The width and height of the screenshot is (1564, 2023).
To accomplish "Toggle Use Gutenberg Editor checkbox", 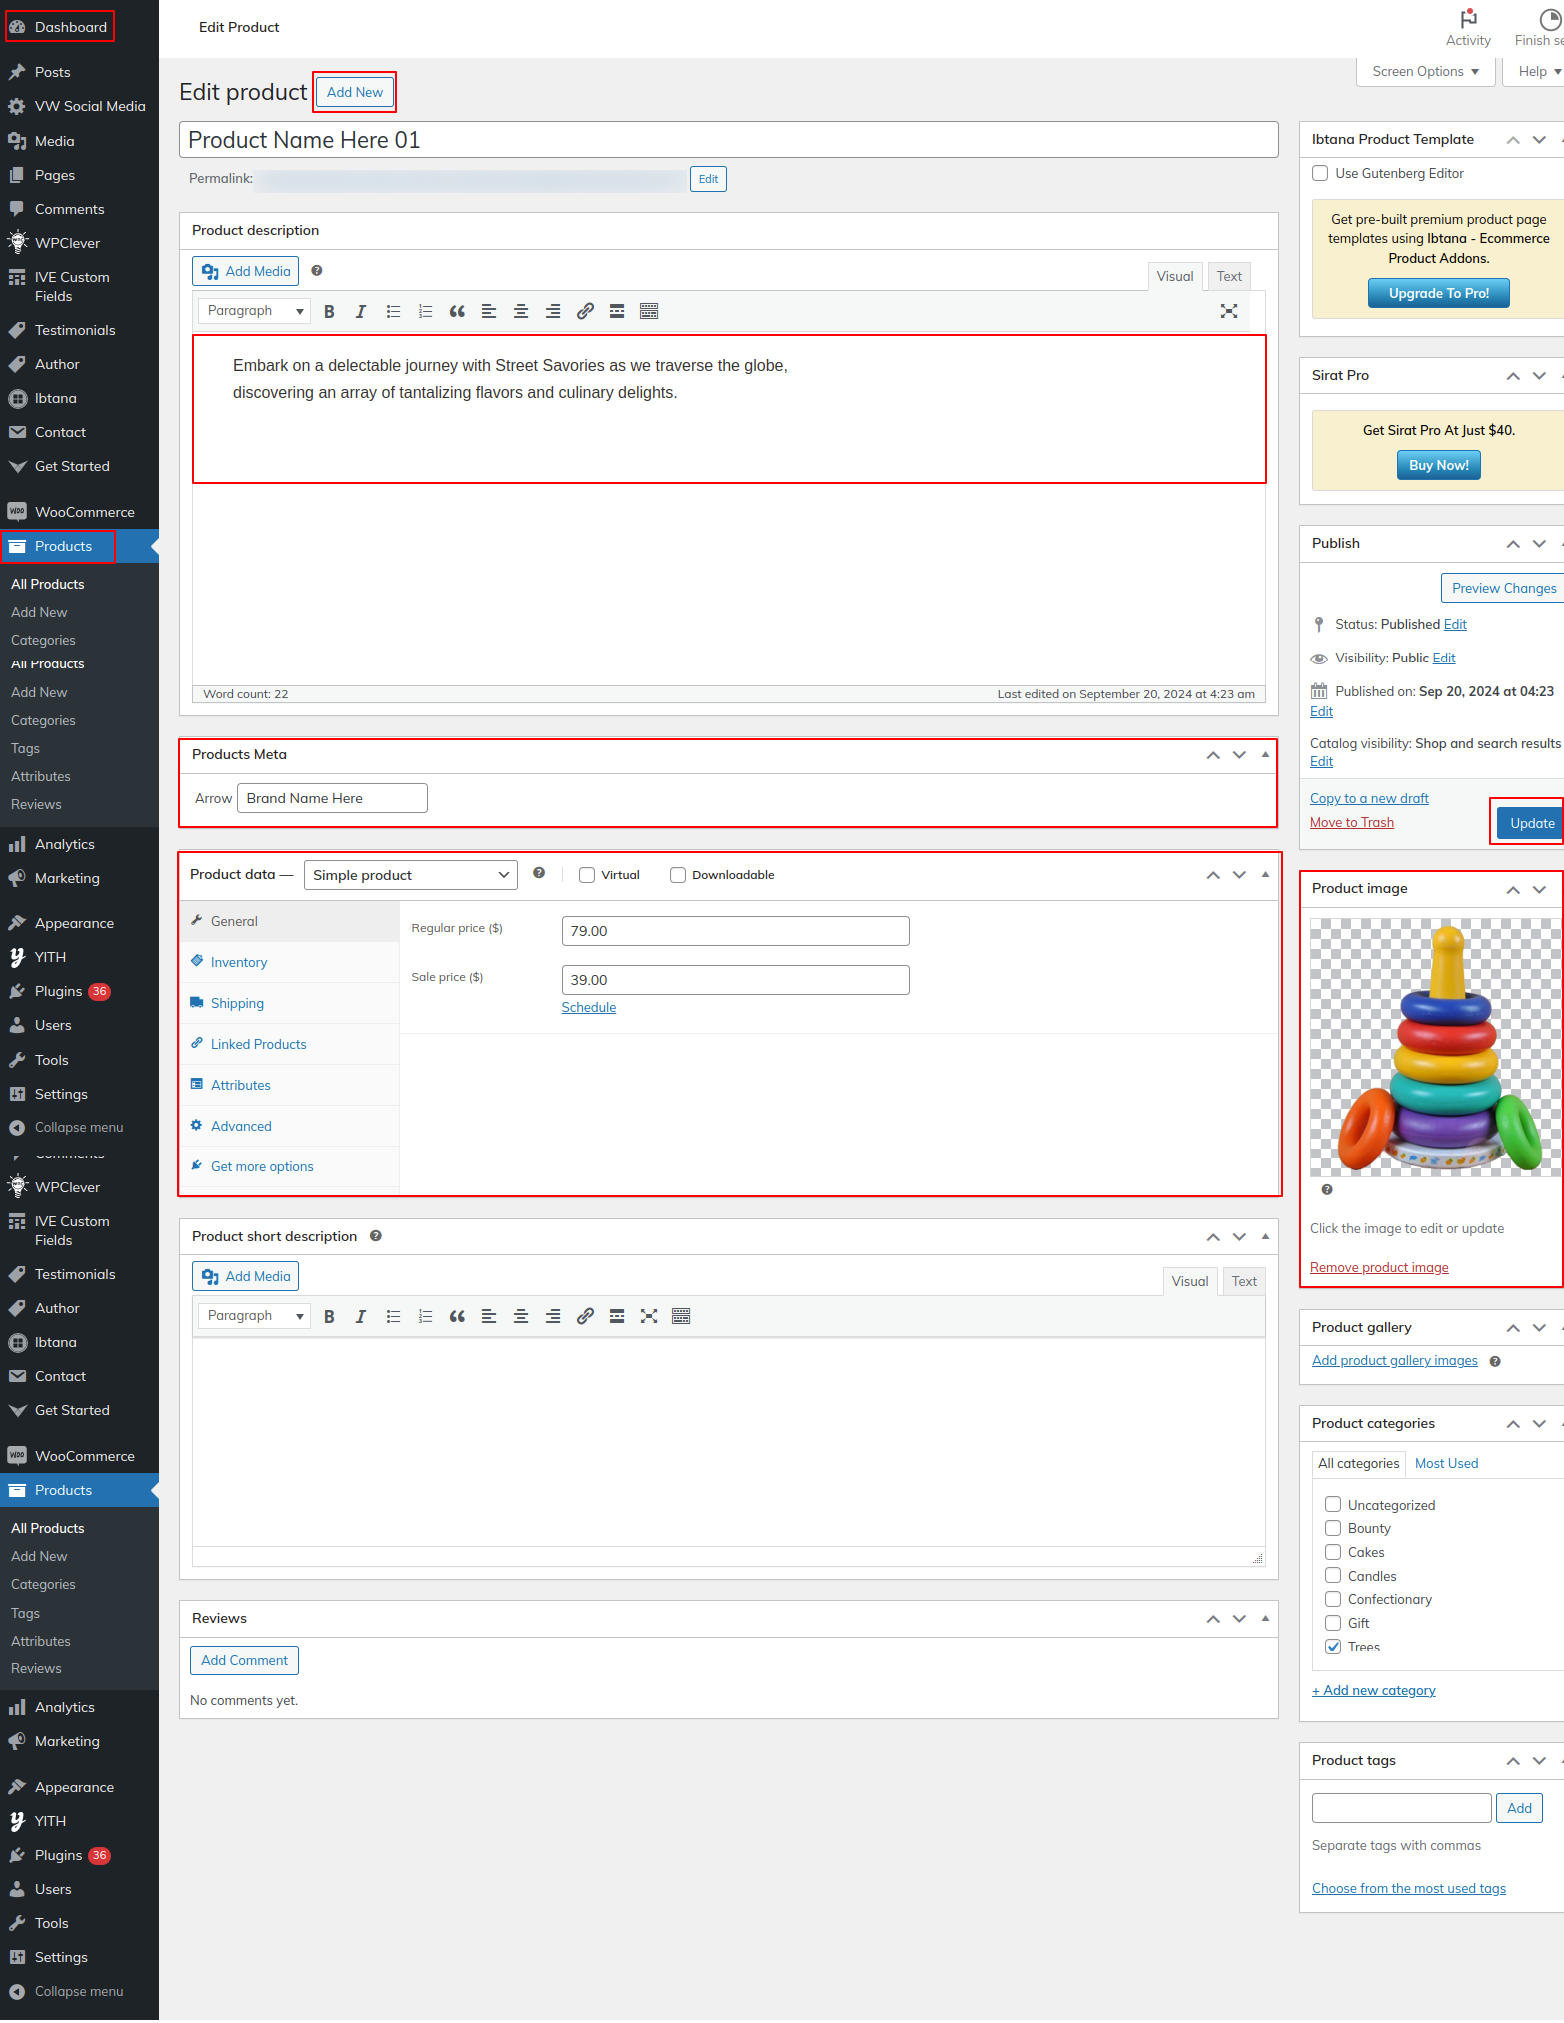I will pyautogui.click(x=1320, y=174).
